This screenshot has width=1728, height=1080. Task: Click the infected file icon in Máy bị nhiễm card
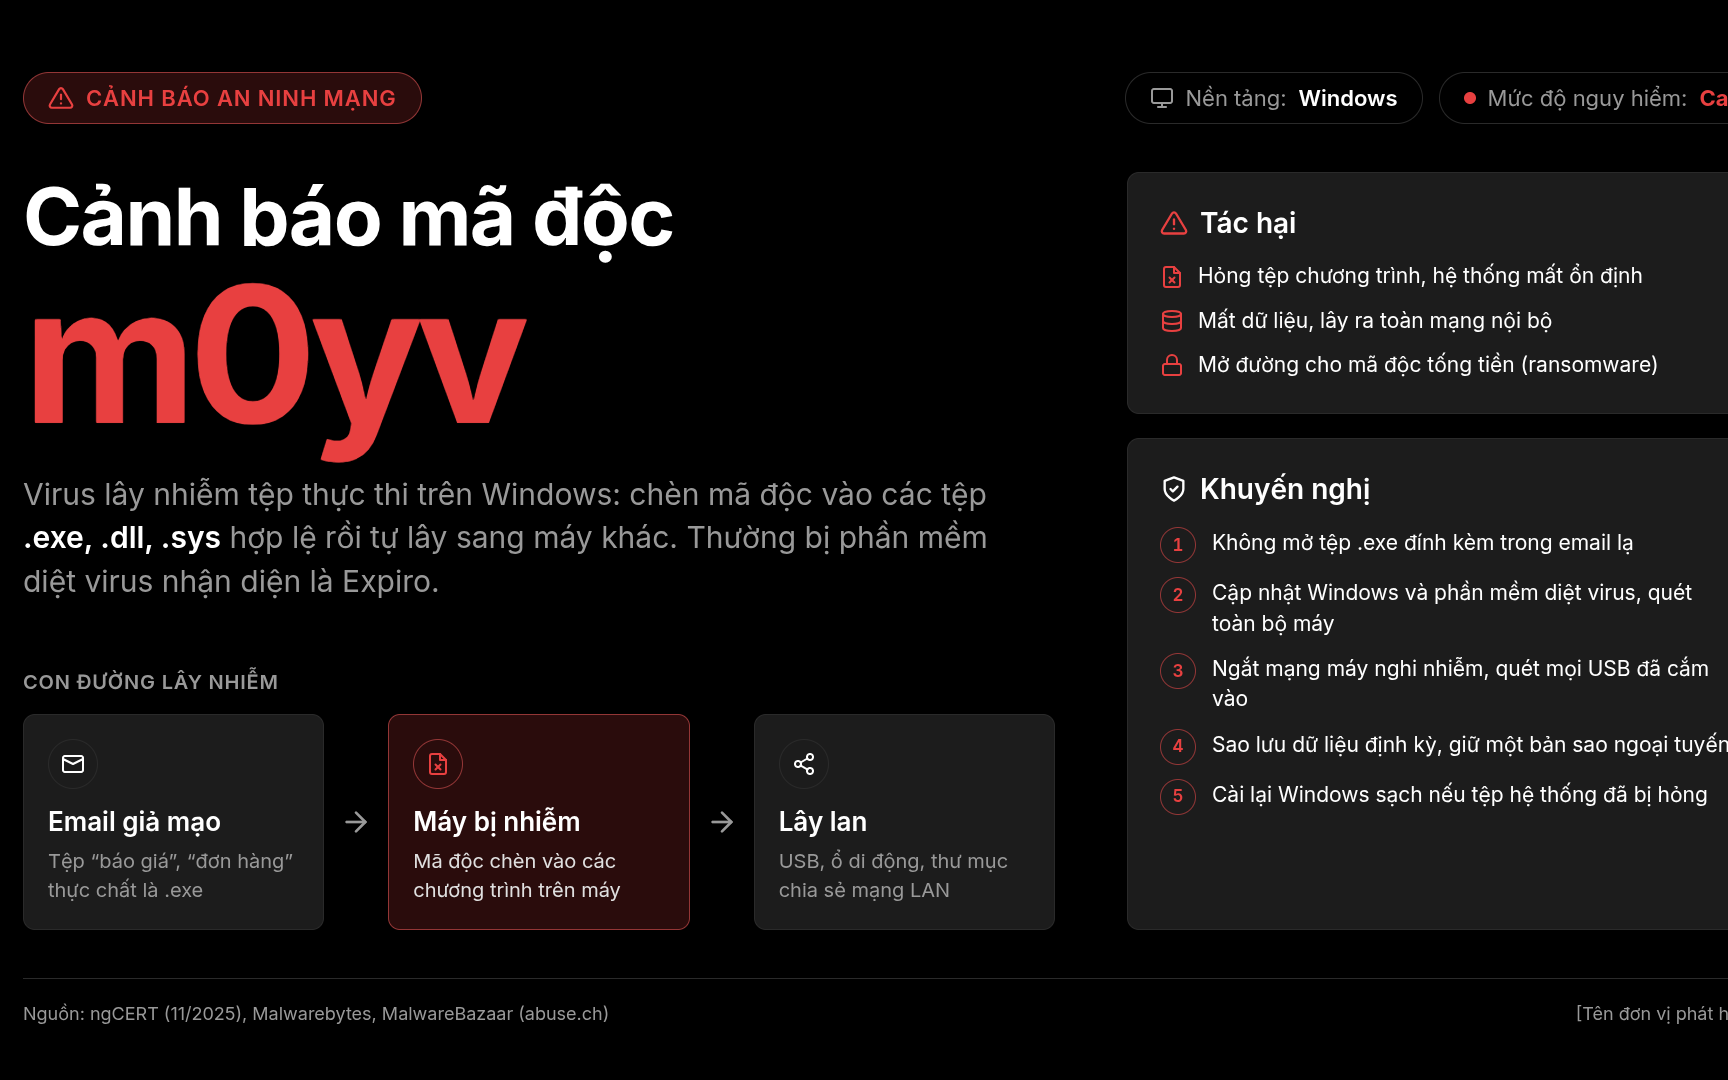[x=438, y=764]
